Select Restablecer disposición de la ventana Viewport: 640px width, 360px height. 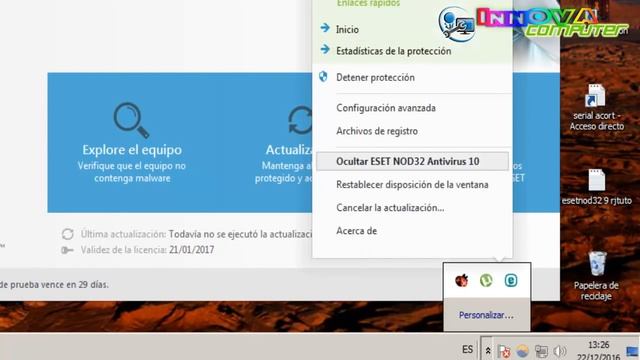coord(412,184)
